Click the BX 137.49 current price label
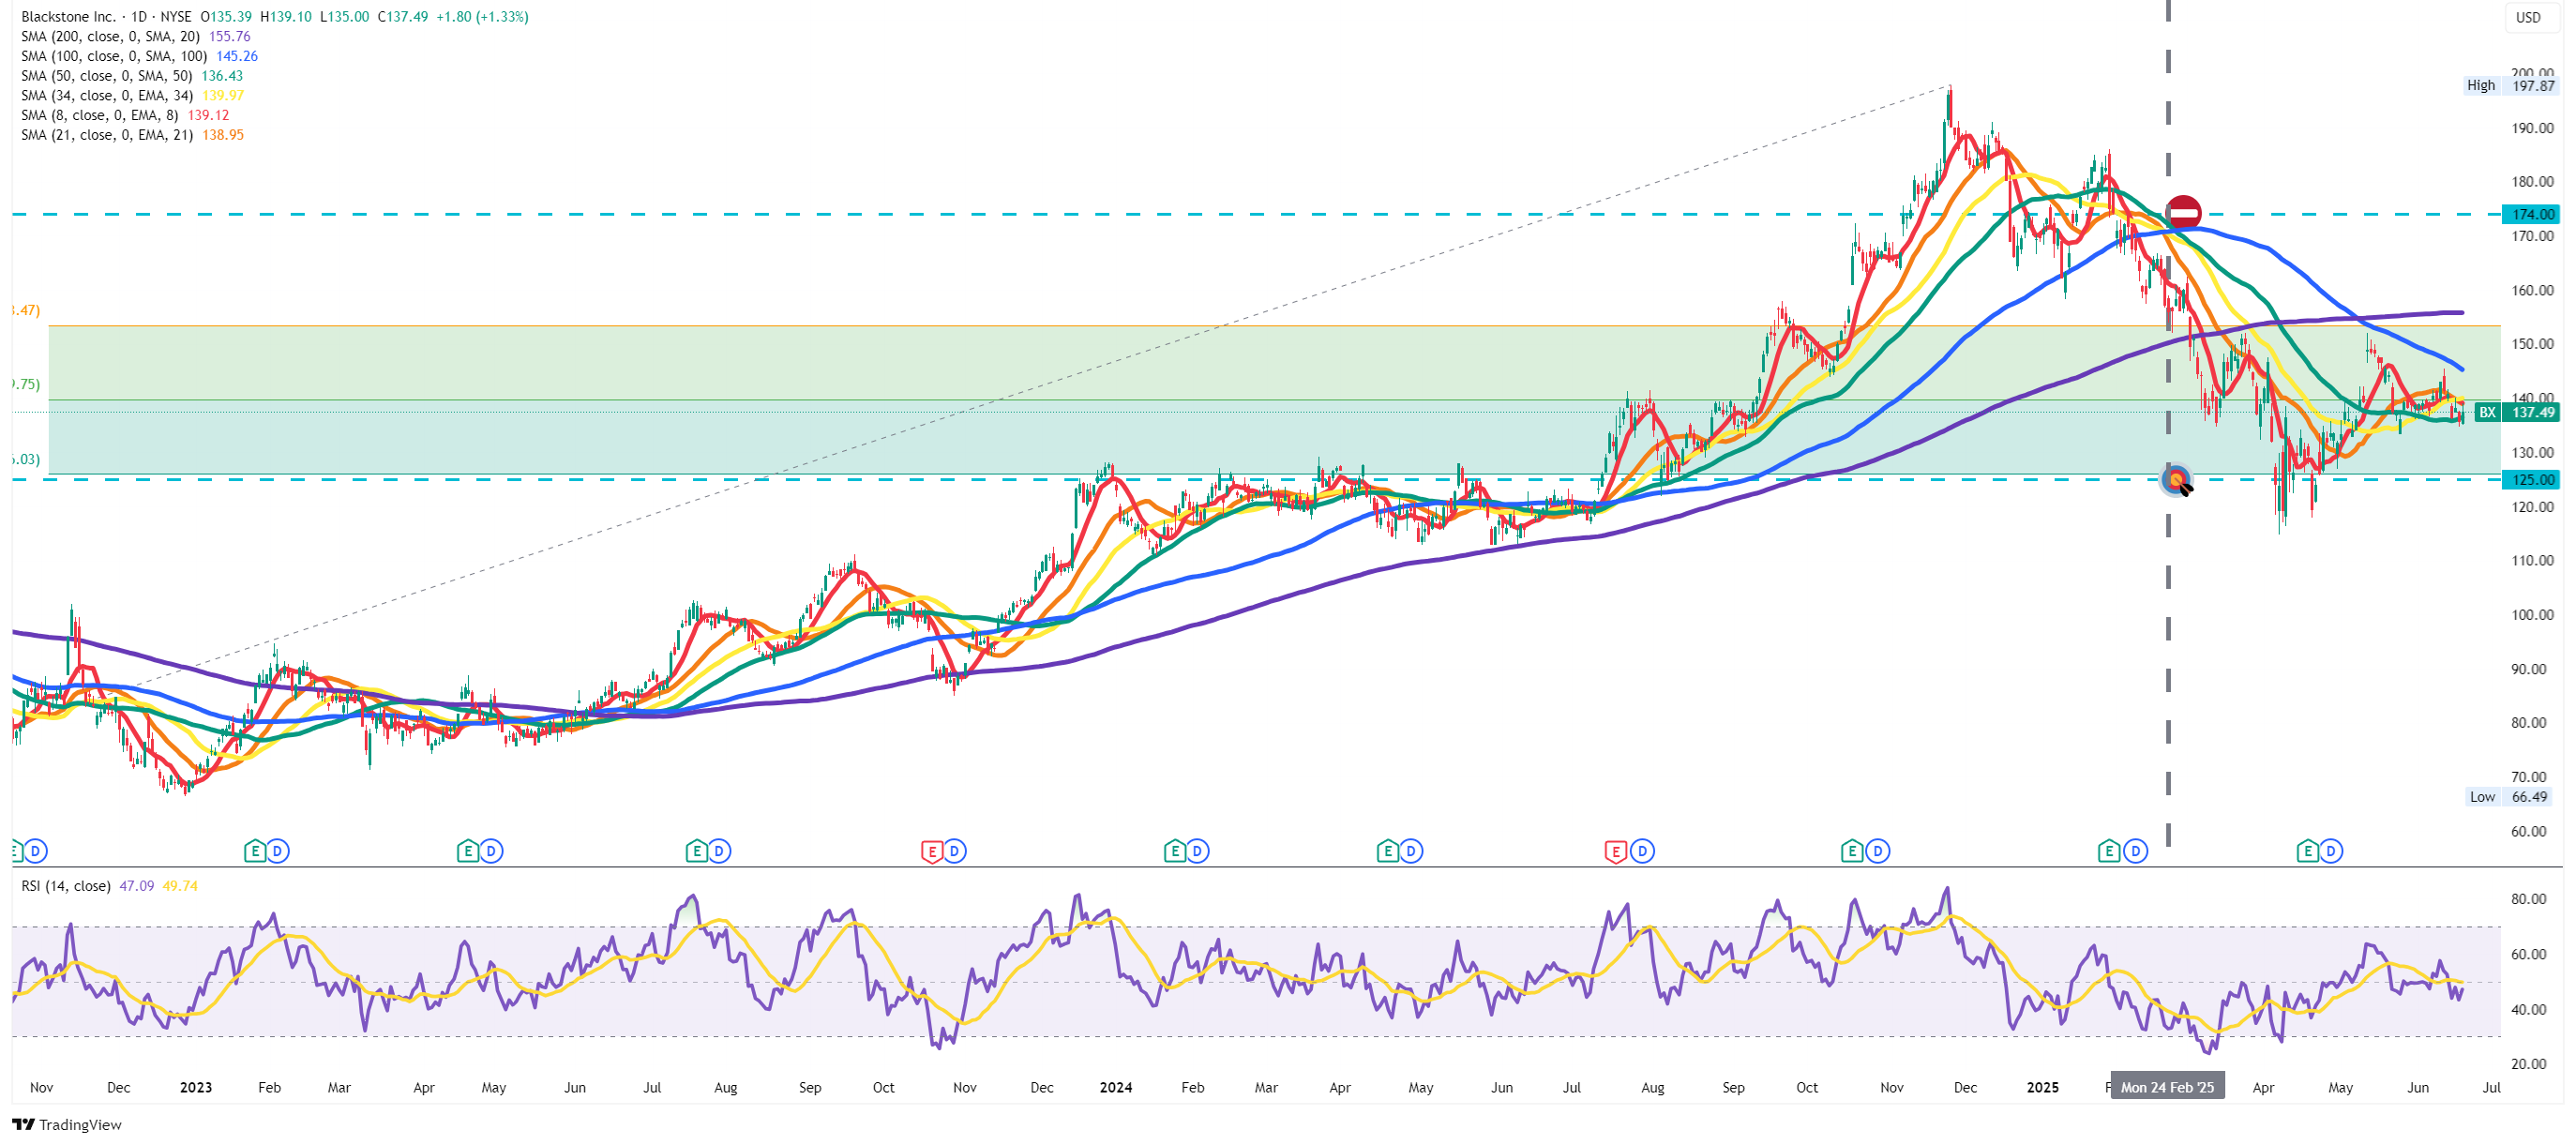Image resolution: width=2576 pixels, height=1145 pixels. (x=2517, y=412)
